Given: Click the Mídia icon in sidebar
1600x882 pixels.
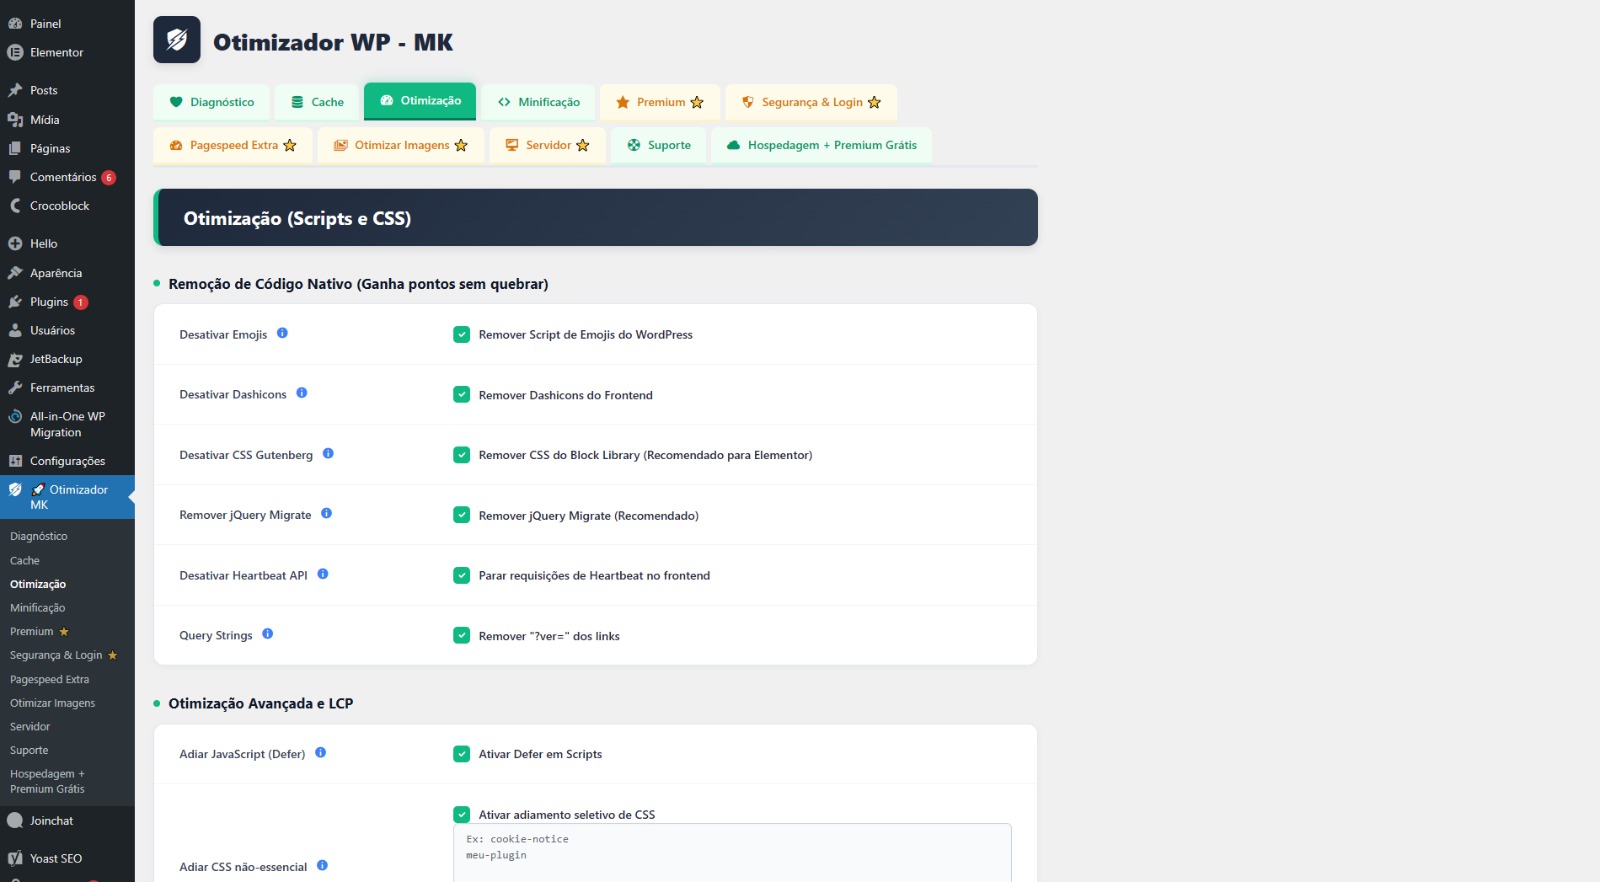Looking at the screenshot, I should coord(15,120).
